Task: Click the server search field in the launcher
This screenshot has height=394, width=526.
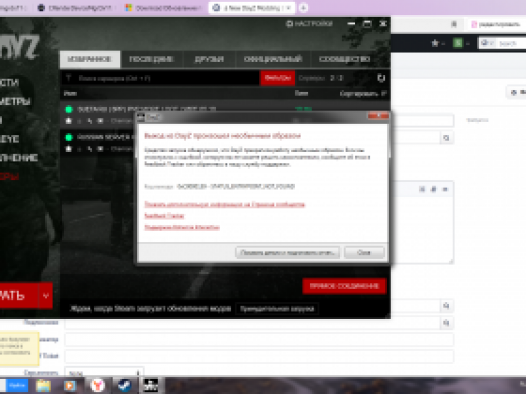Action: click(161, 78)
